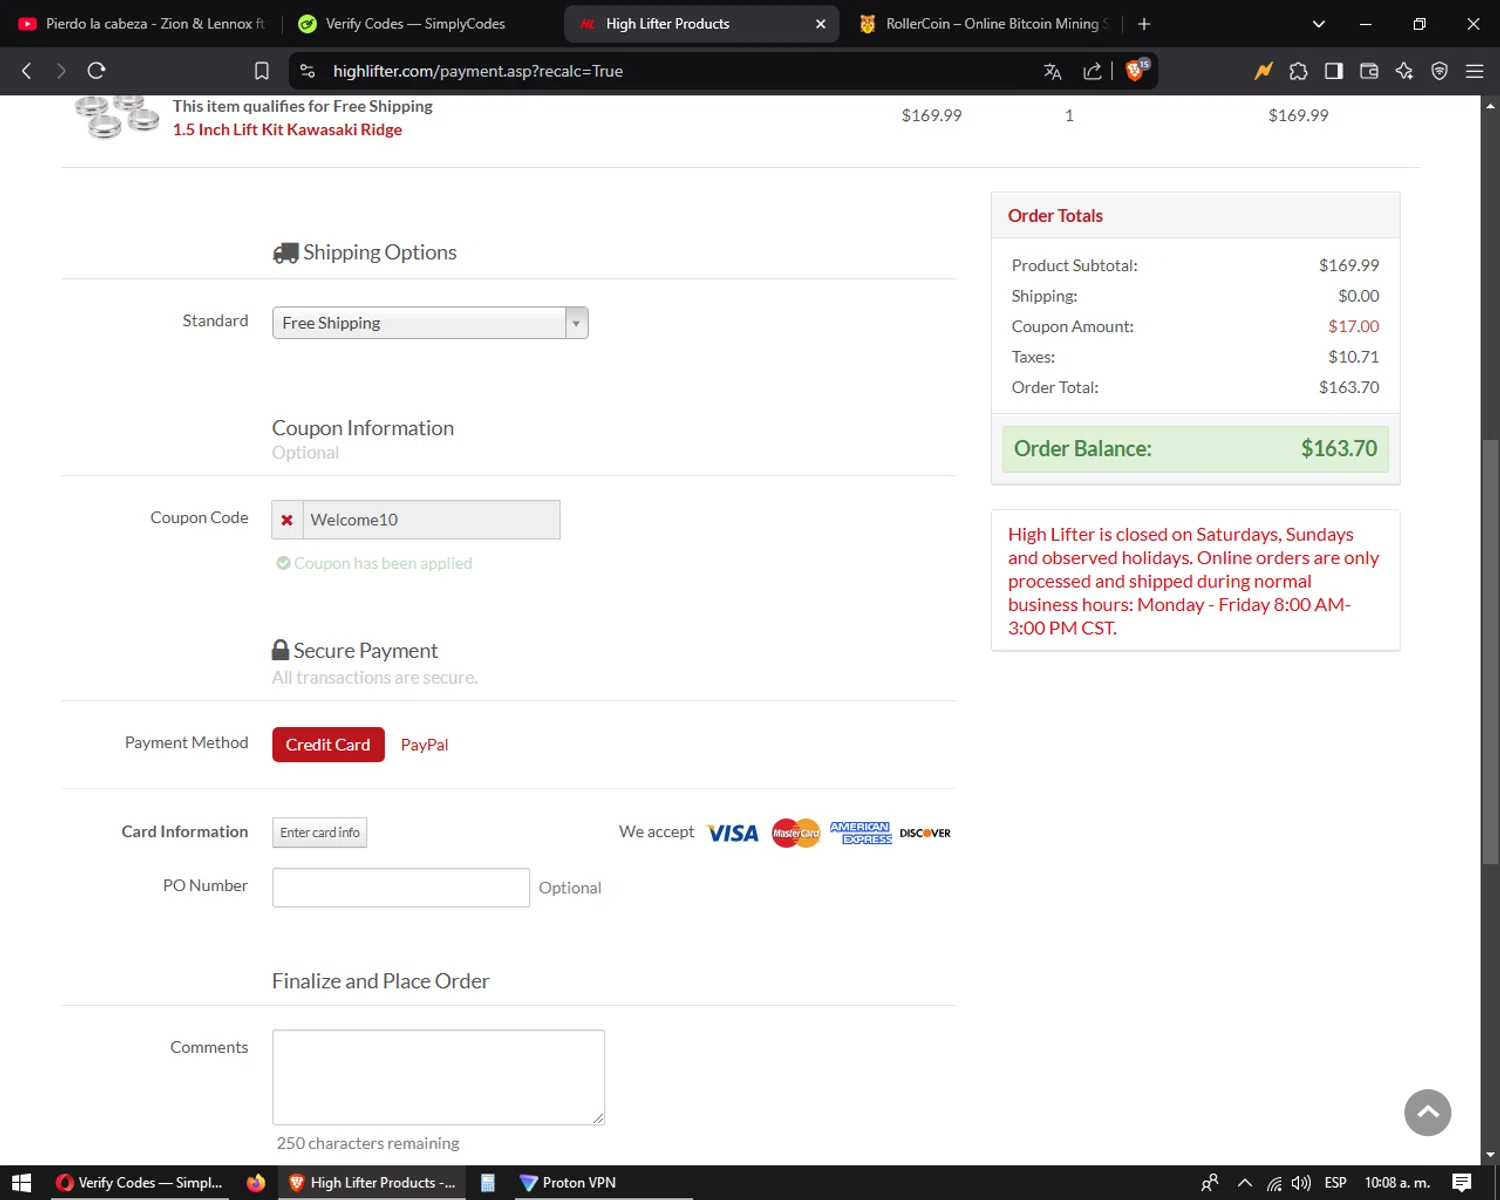
Task: Open the People icon in system tray
Action: (1210, 1183)
